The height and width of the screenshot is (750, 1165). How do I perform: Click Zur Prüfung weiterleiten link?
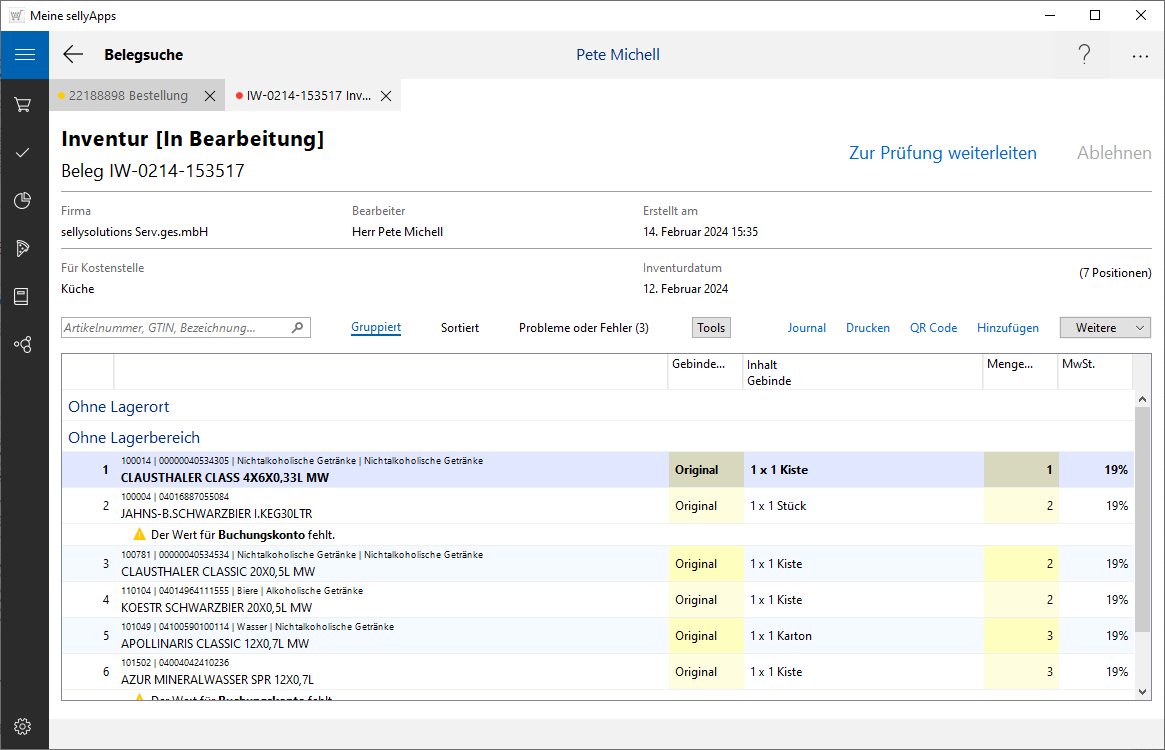pos(942,153)
